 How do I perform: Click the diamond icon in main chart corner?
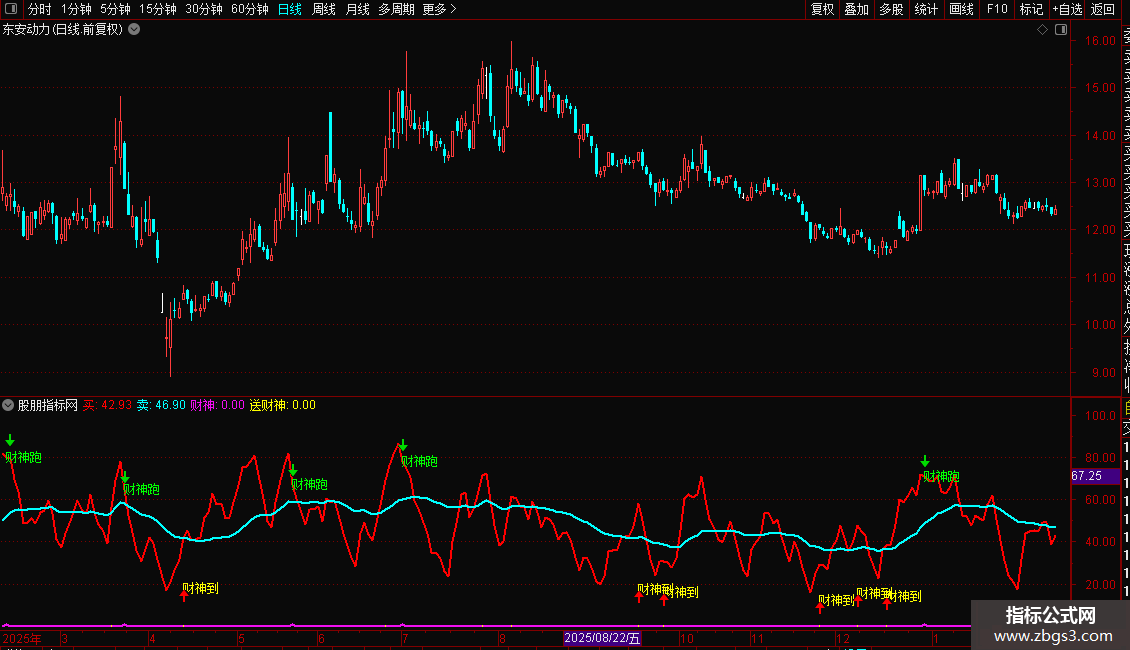tap(1042, 30)
